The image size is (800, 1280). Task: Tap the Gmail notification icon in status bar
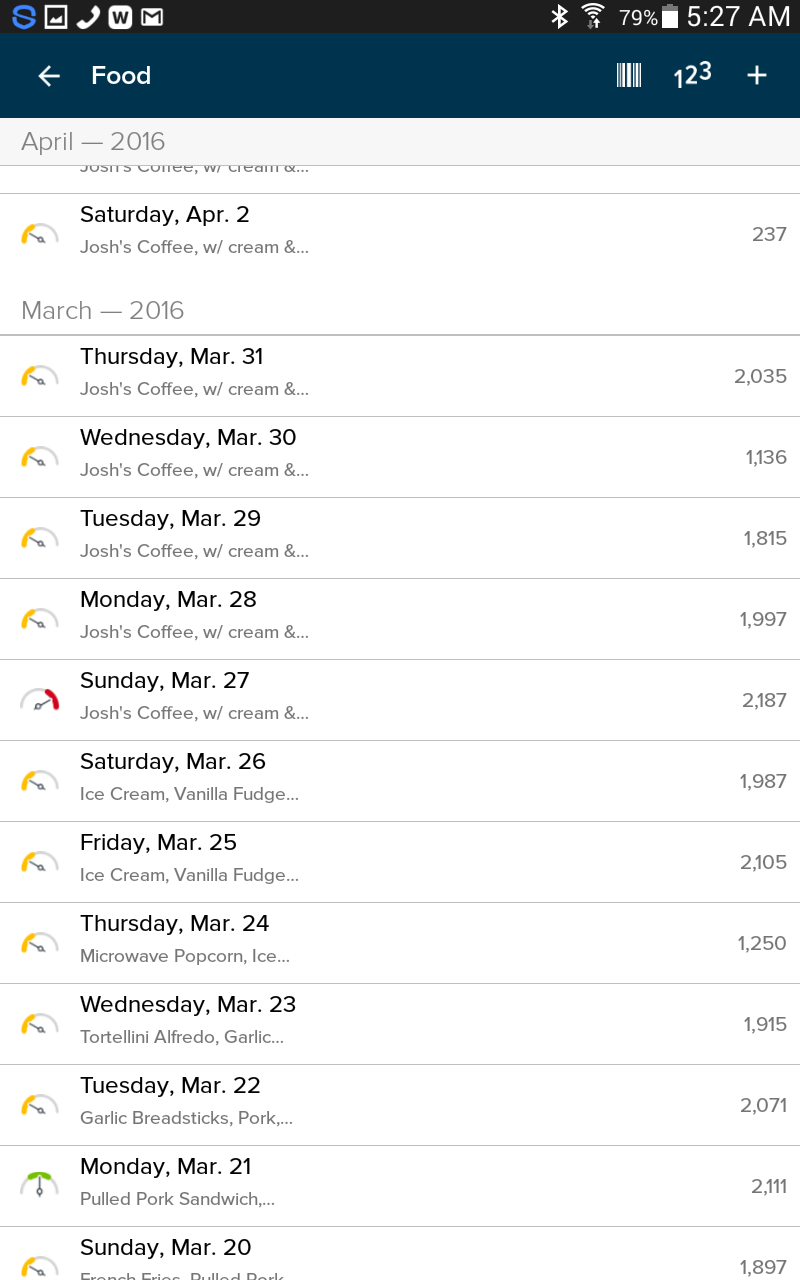[x=152, y=16]
